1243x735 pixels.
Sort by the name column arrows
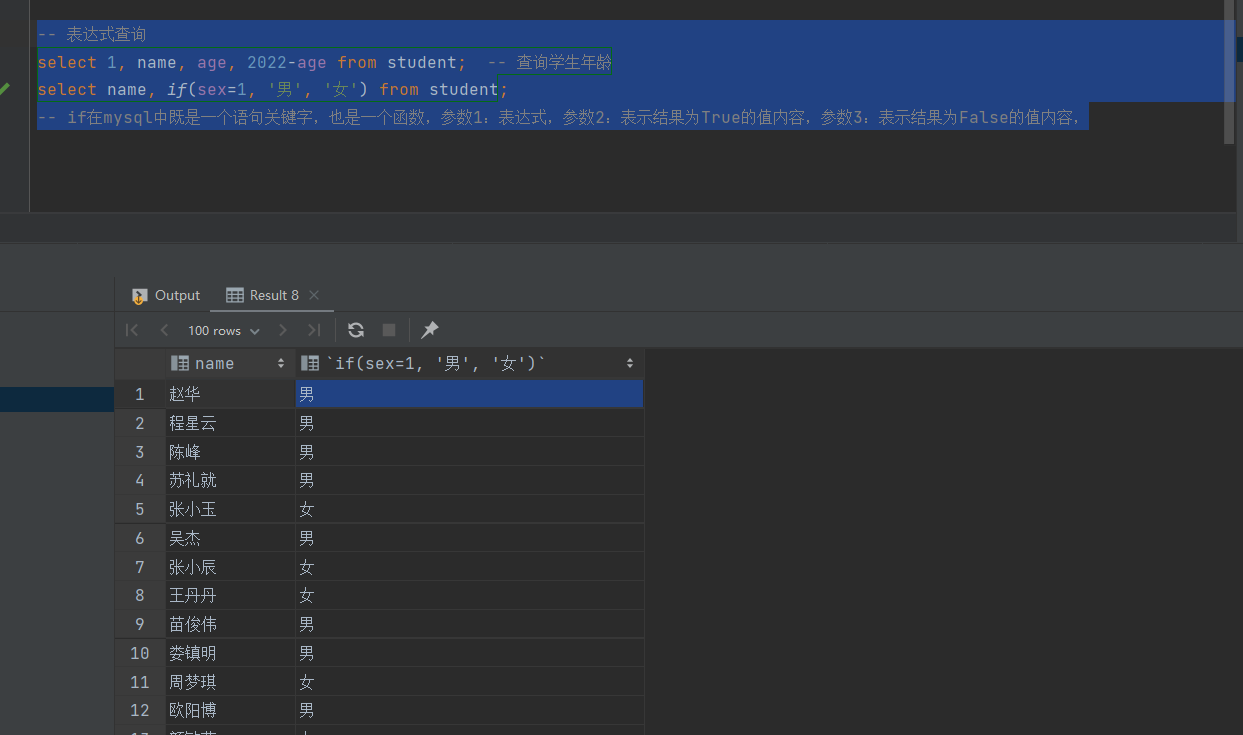(x=281, y=364)
